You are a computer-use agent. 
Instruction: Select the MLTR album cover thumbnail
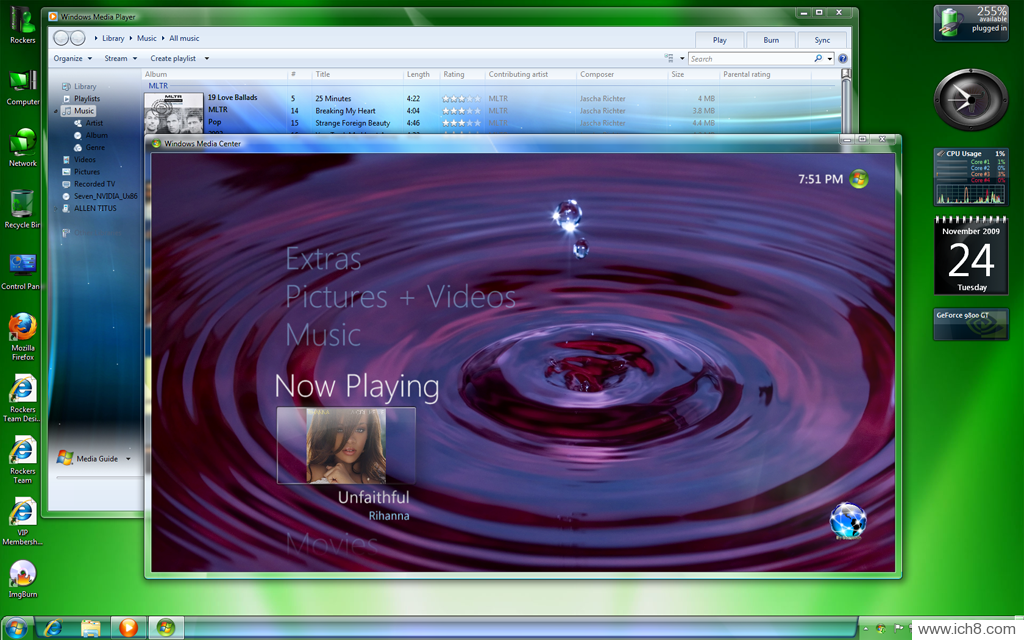174,114
